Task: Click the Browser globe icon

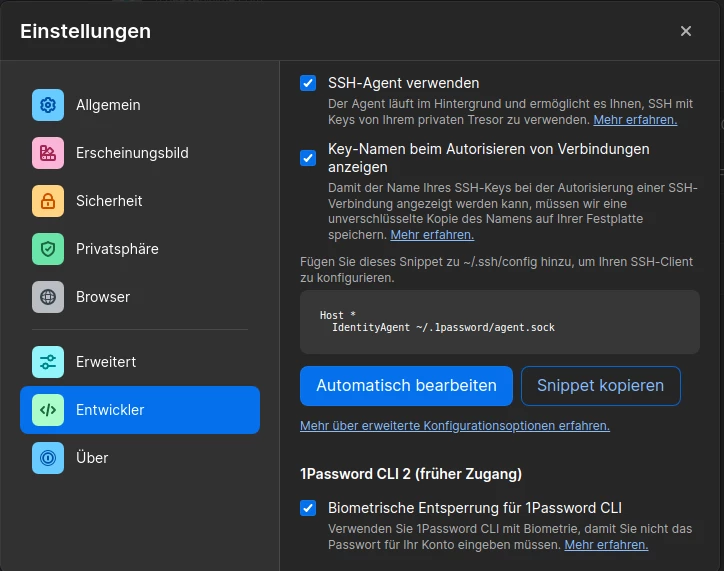Action: click(48, 297)
